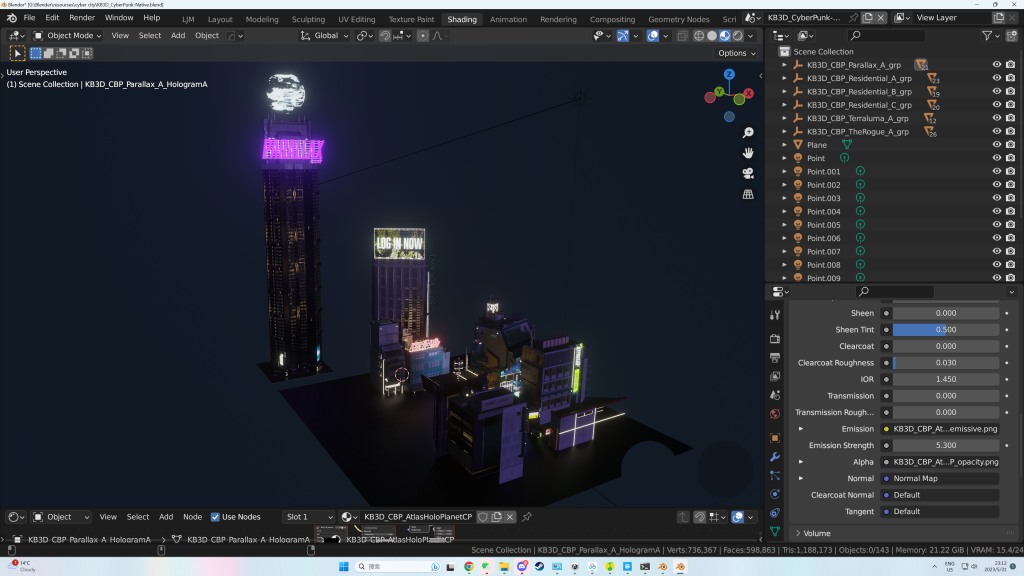Viewport: 1024px width, 576px height.
Task: Click the outliner filter funnel icon
Action: [x=987, y=35]
